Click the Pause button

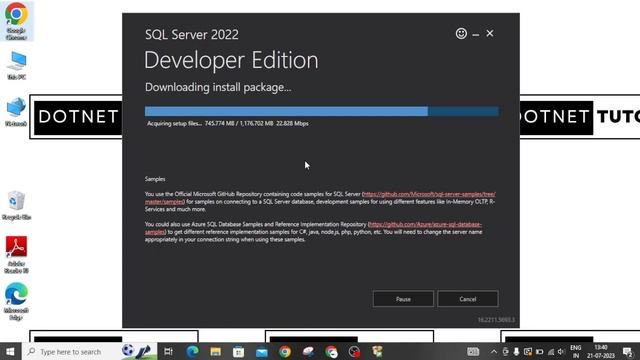pyautogui.click(x=403, y=299)
